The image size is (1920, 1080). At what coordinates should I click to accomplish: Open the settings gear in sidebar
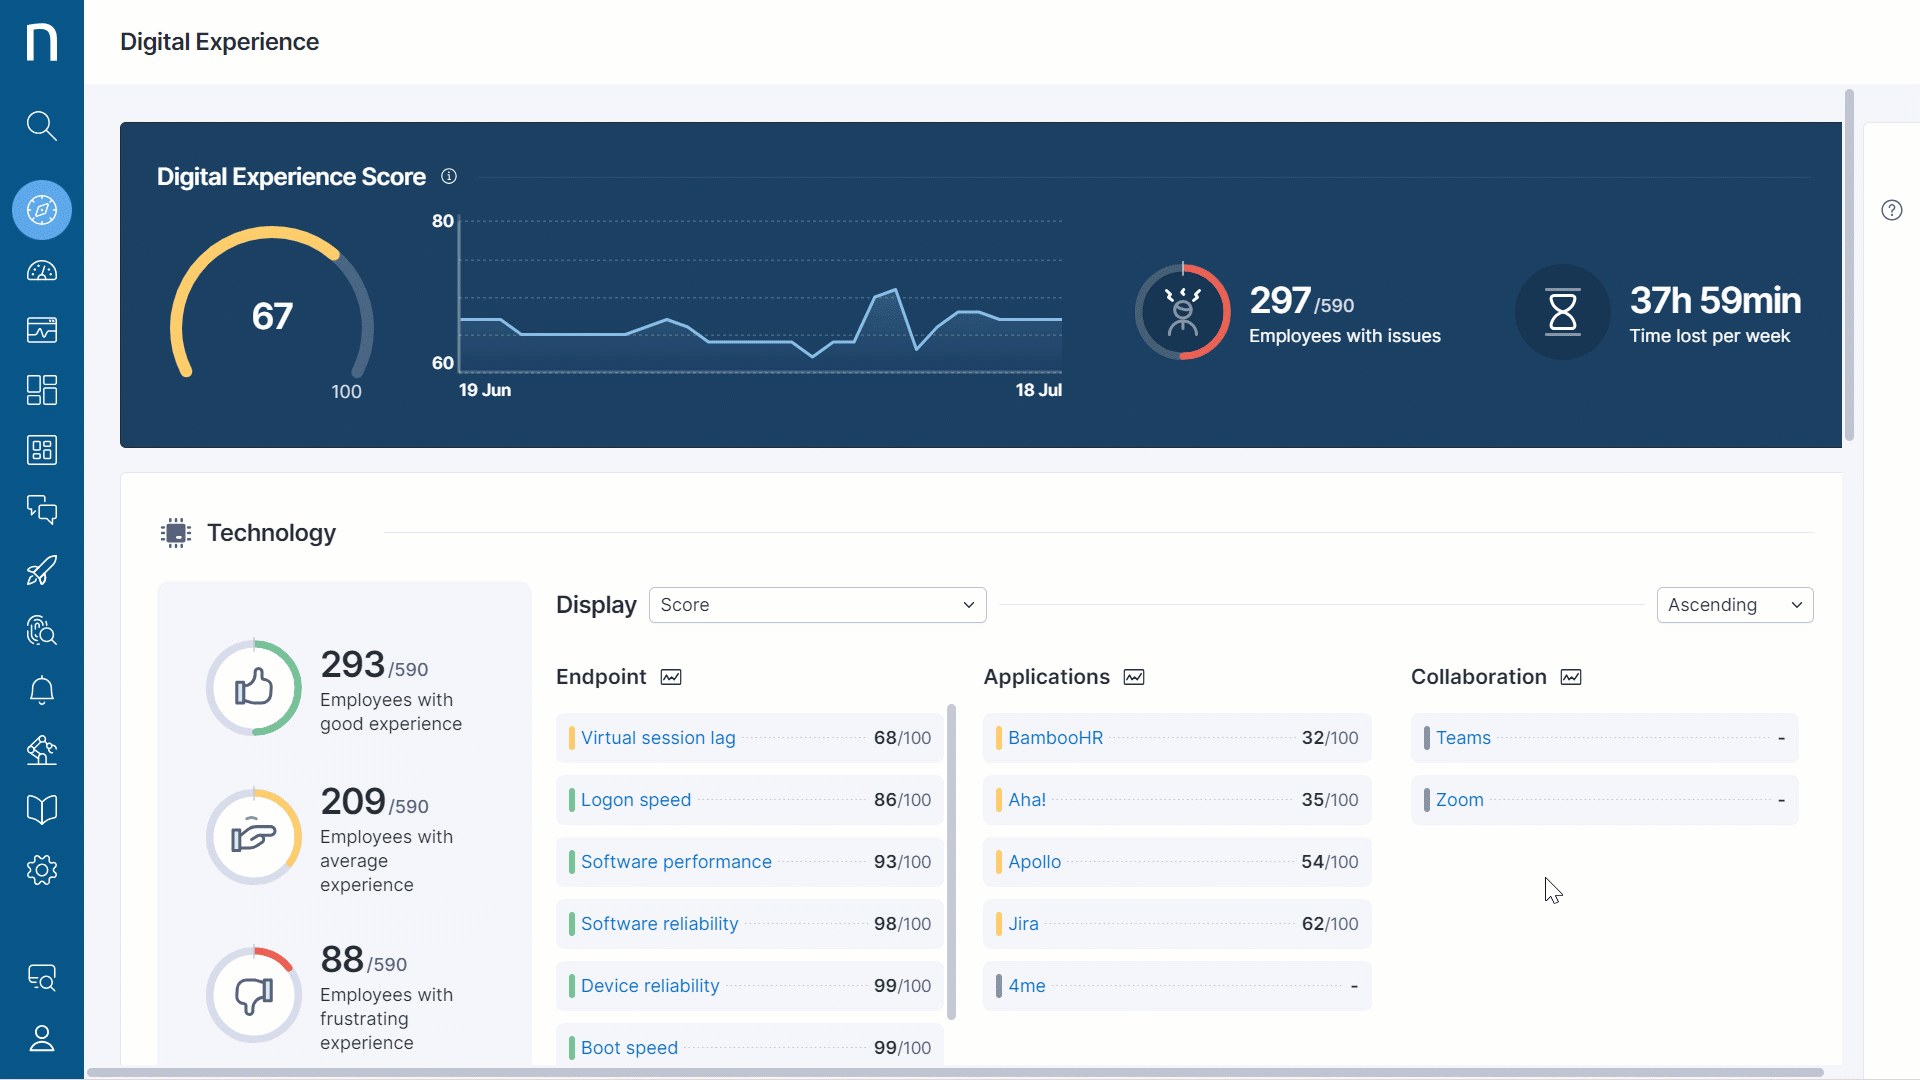coord(41,870)
